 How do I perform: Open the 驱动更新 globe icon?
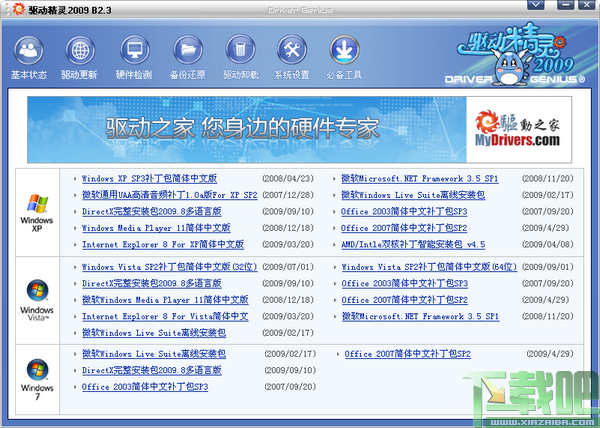[x=80, y=50]
